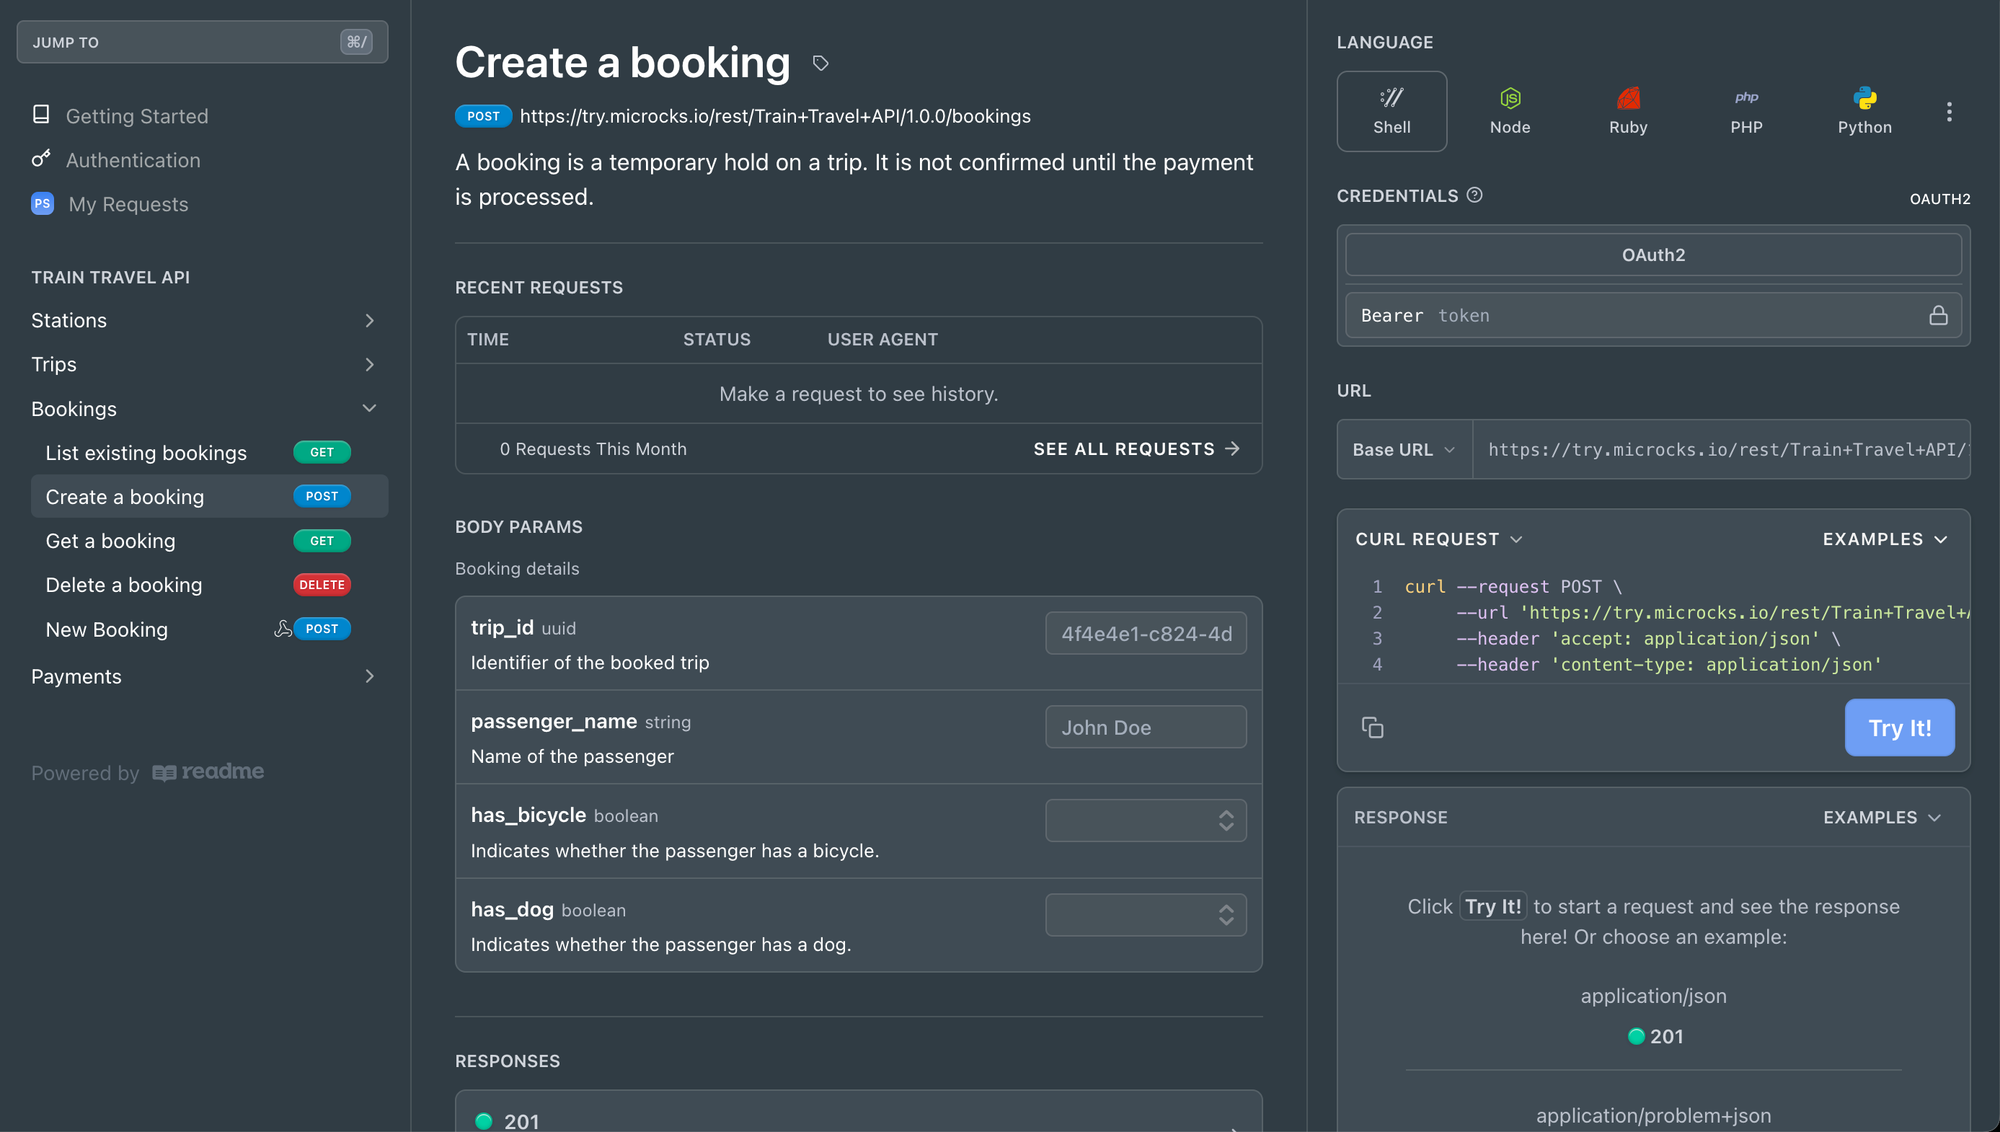Viewport: 2000px width, 1132px height.
Task: Open cURL Request Examples dropdown
Action: point(1884,539)
